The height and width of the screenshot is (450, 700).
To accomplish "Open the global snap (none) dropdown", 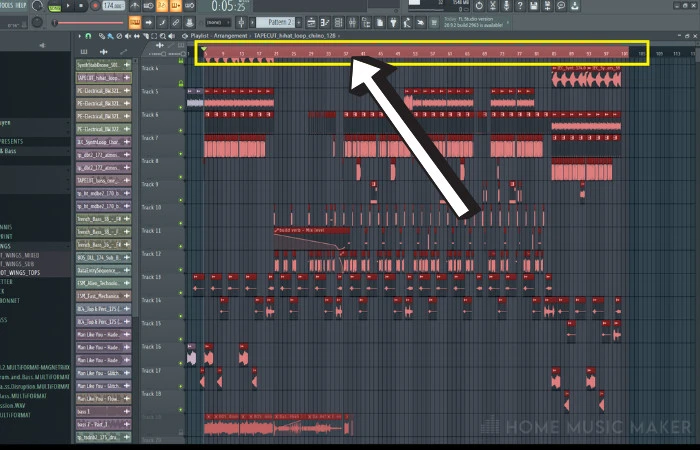I will pos(218,22).
